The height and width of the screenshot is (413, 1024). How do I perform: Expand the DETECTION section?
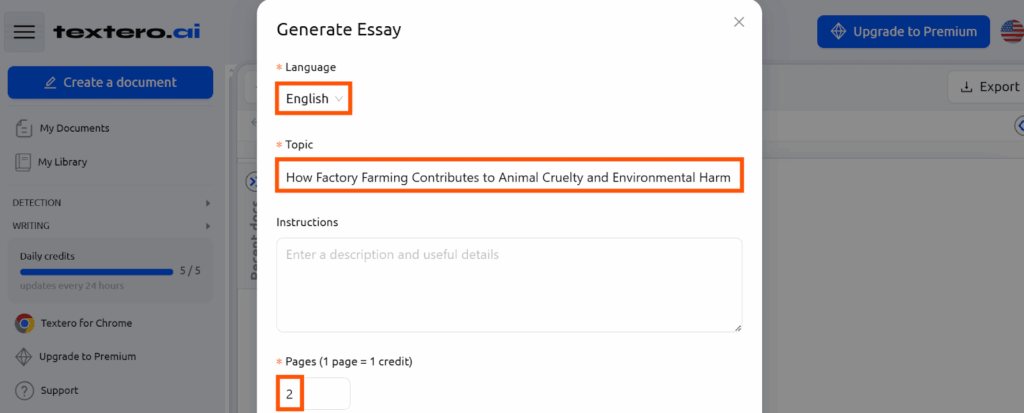(111, 203)
